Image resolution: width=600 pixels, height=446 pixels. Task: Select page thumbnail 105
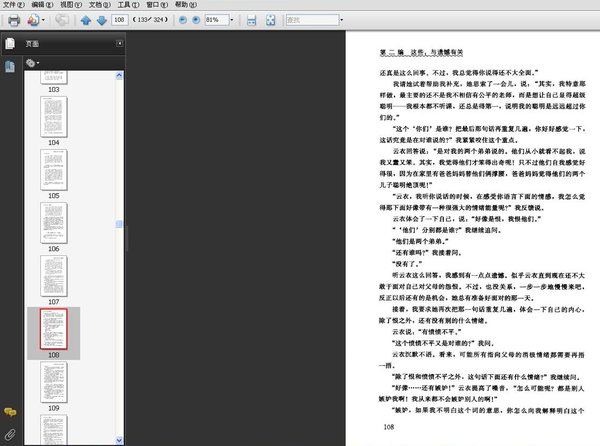click(54, 170)
